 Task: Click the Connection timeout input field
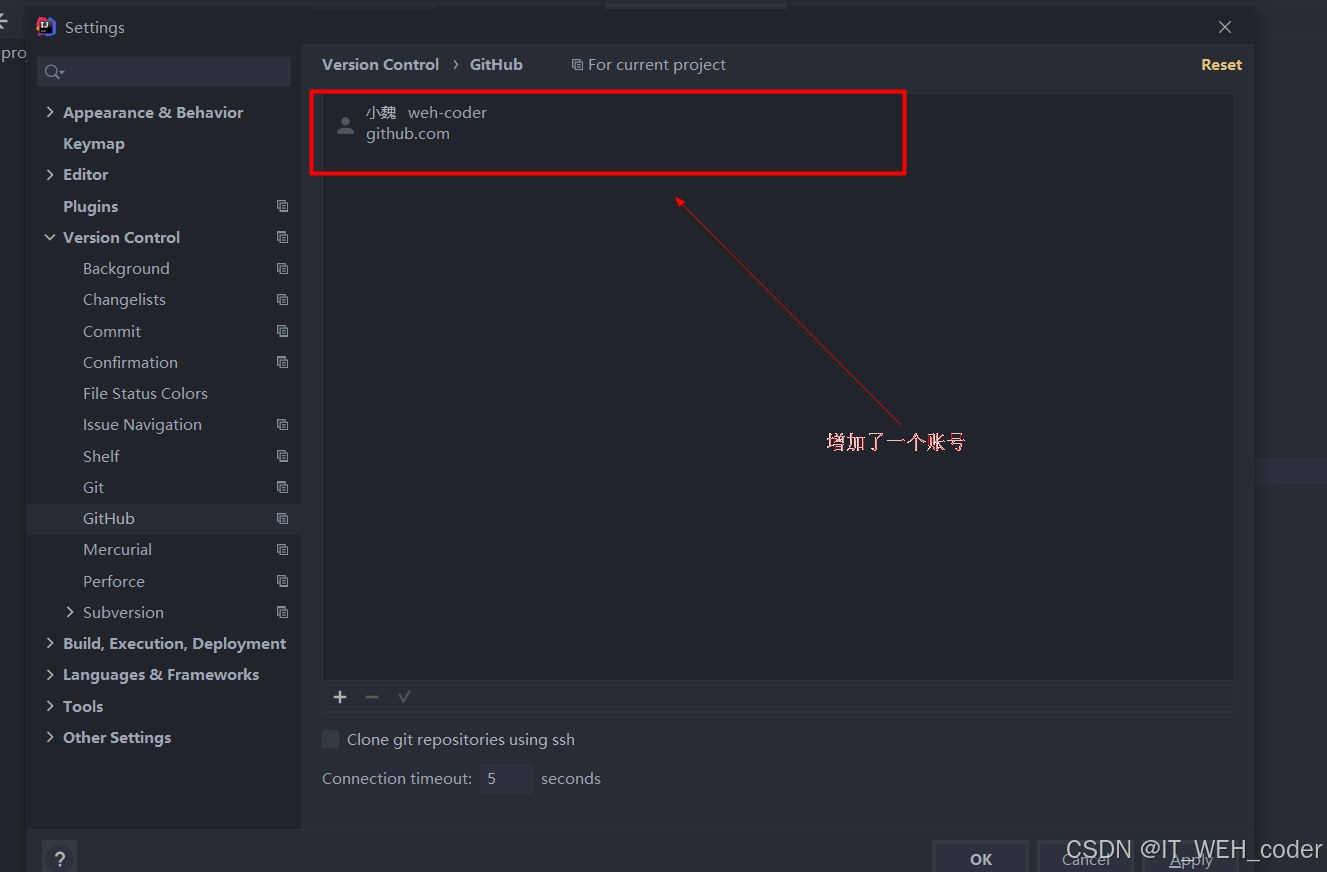click(x=506, y=778)
